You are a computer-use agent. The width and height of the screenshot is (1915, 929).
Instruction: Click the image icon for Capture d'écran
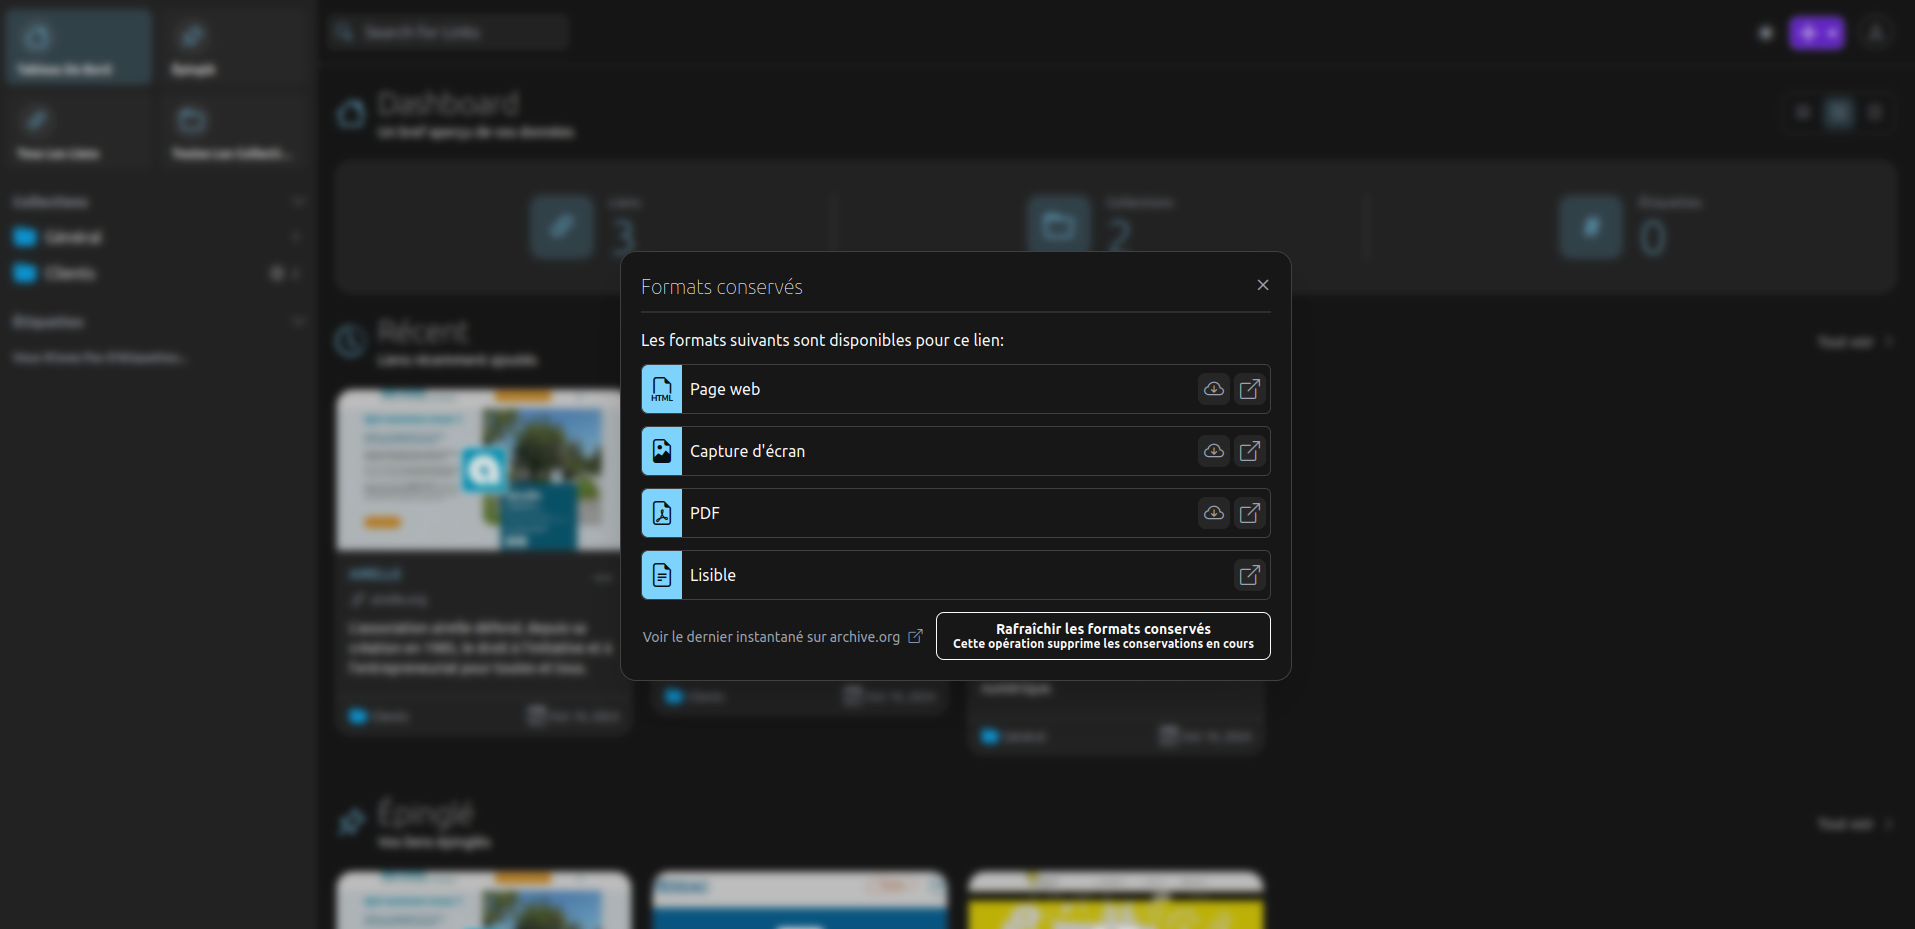click(x=662, y=451)
